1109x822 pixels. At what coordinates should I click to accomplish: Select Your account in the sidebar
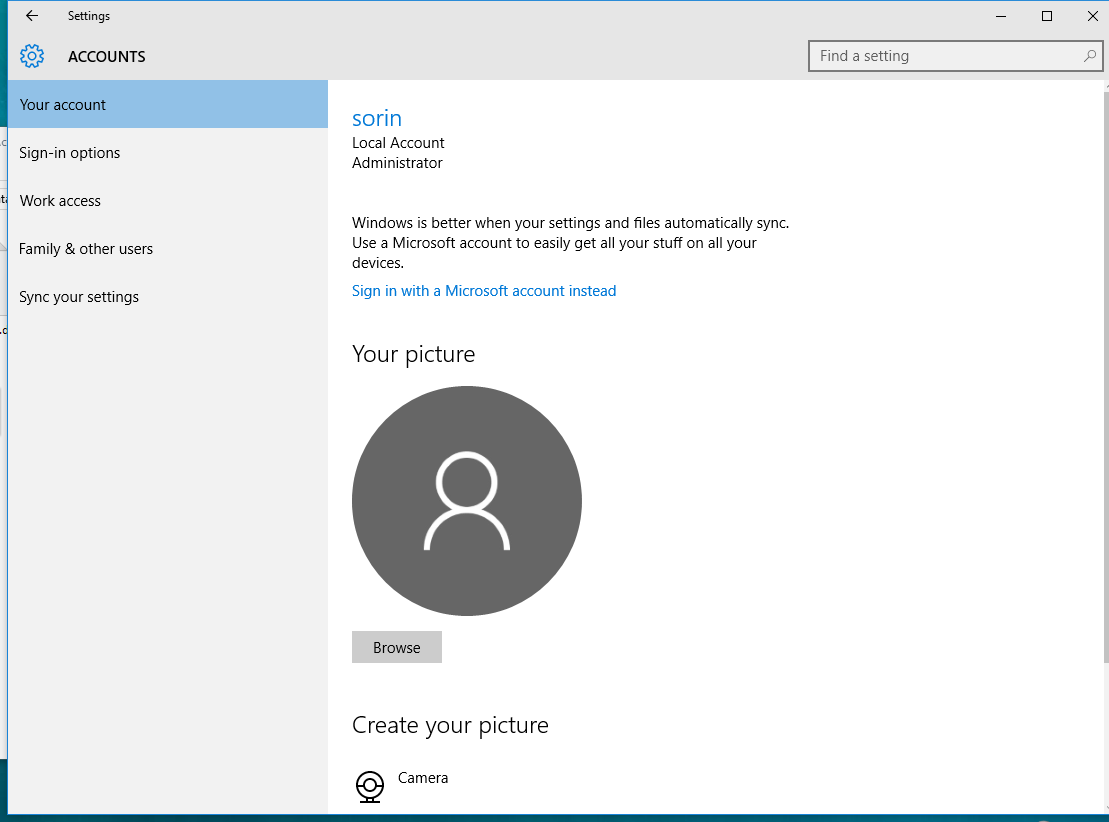[x=62, y=104]
